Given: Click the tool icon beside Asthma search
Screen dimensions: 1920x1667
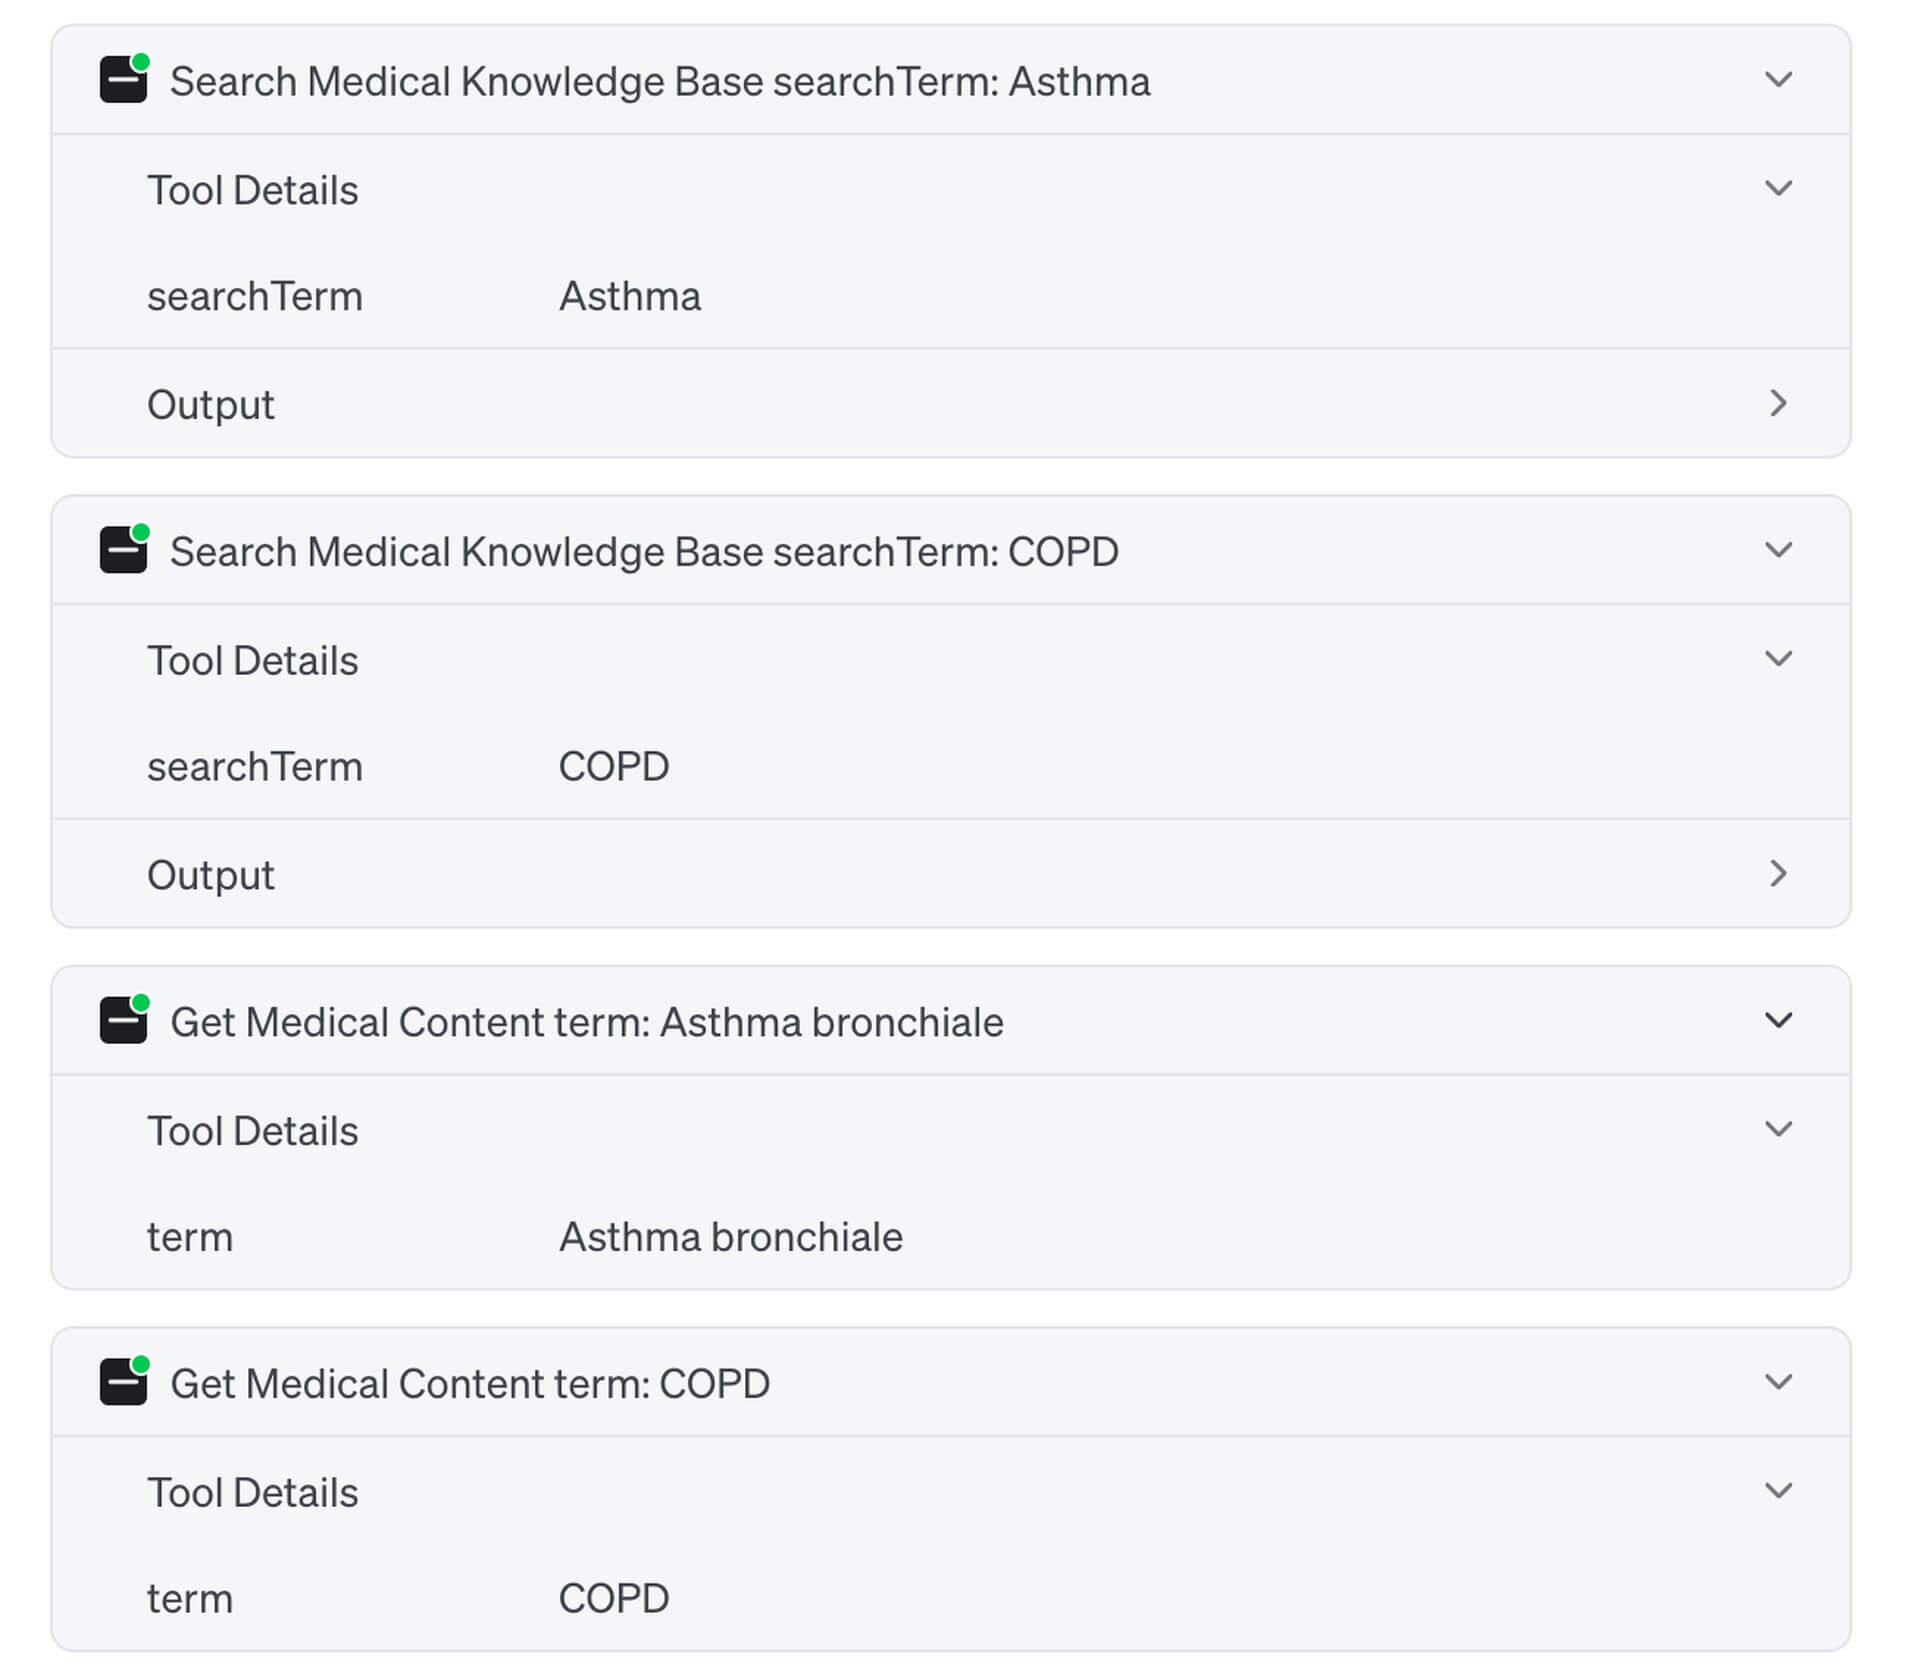Looking at the screenshot, I should coord(124,79).
